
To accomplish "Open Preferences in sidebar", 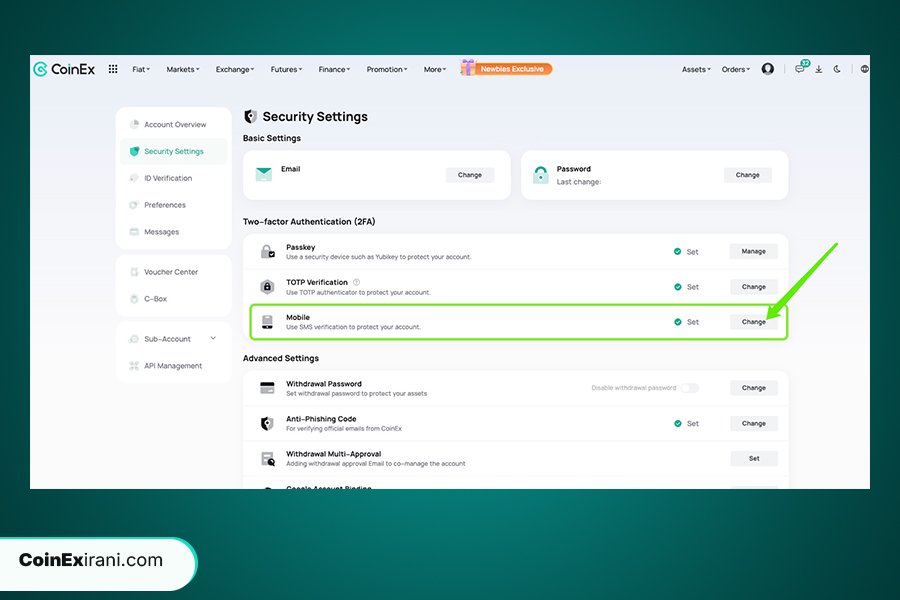I will (174, 205).
